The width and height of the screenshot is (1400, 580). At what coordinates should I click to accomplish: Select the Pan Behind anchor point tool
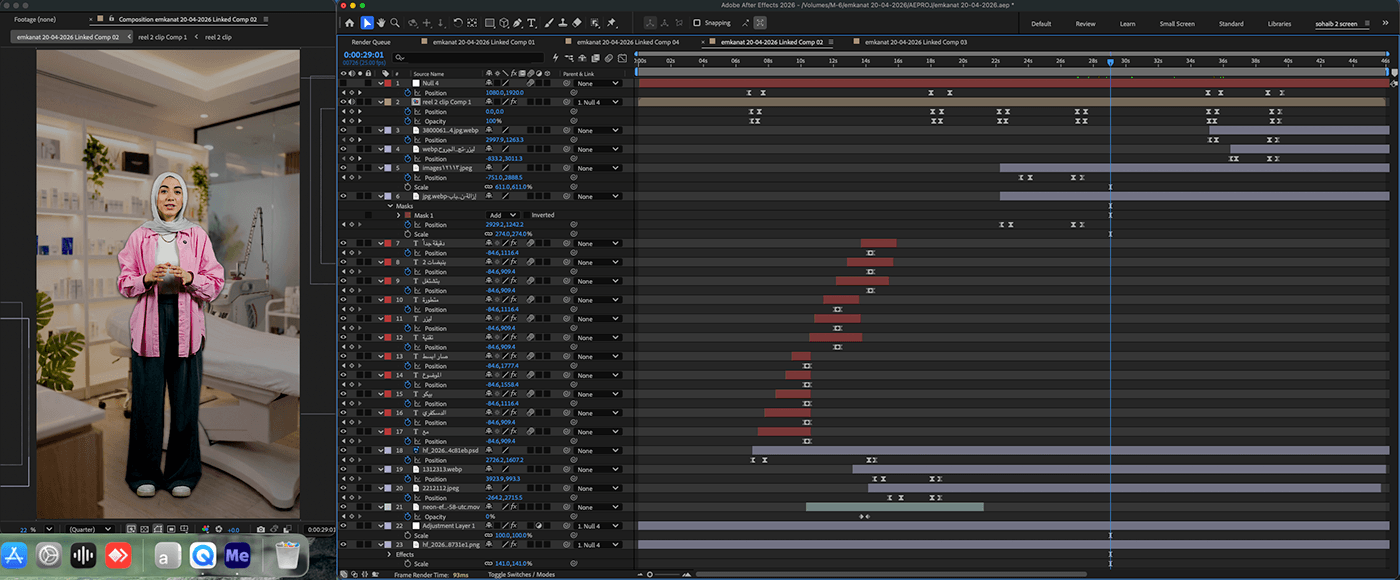click(472, 23)
